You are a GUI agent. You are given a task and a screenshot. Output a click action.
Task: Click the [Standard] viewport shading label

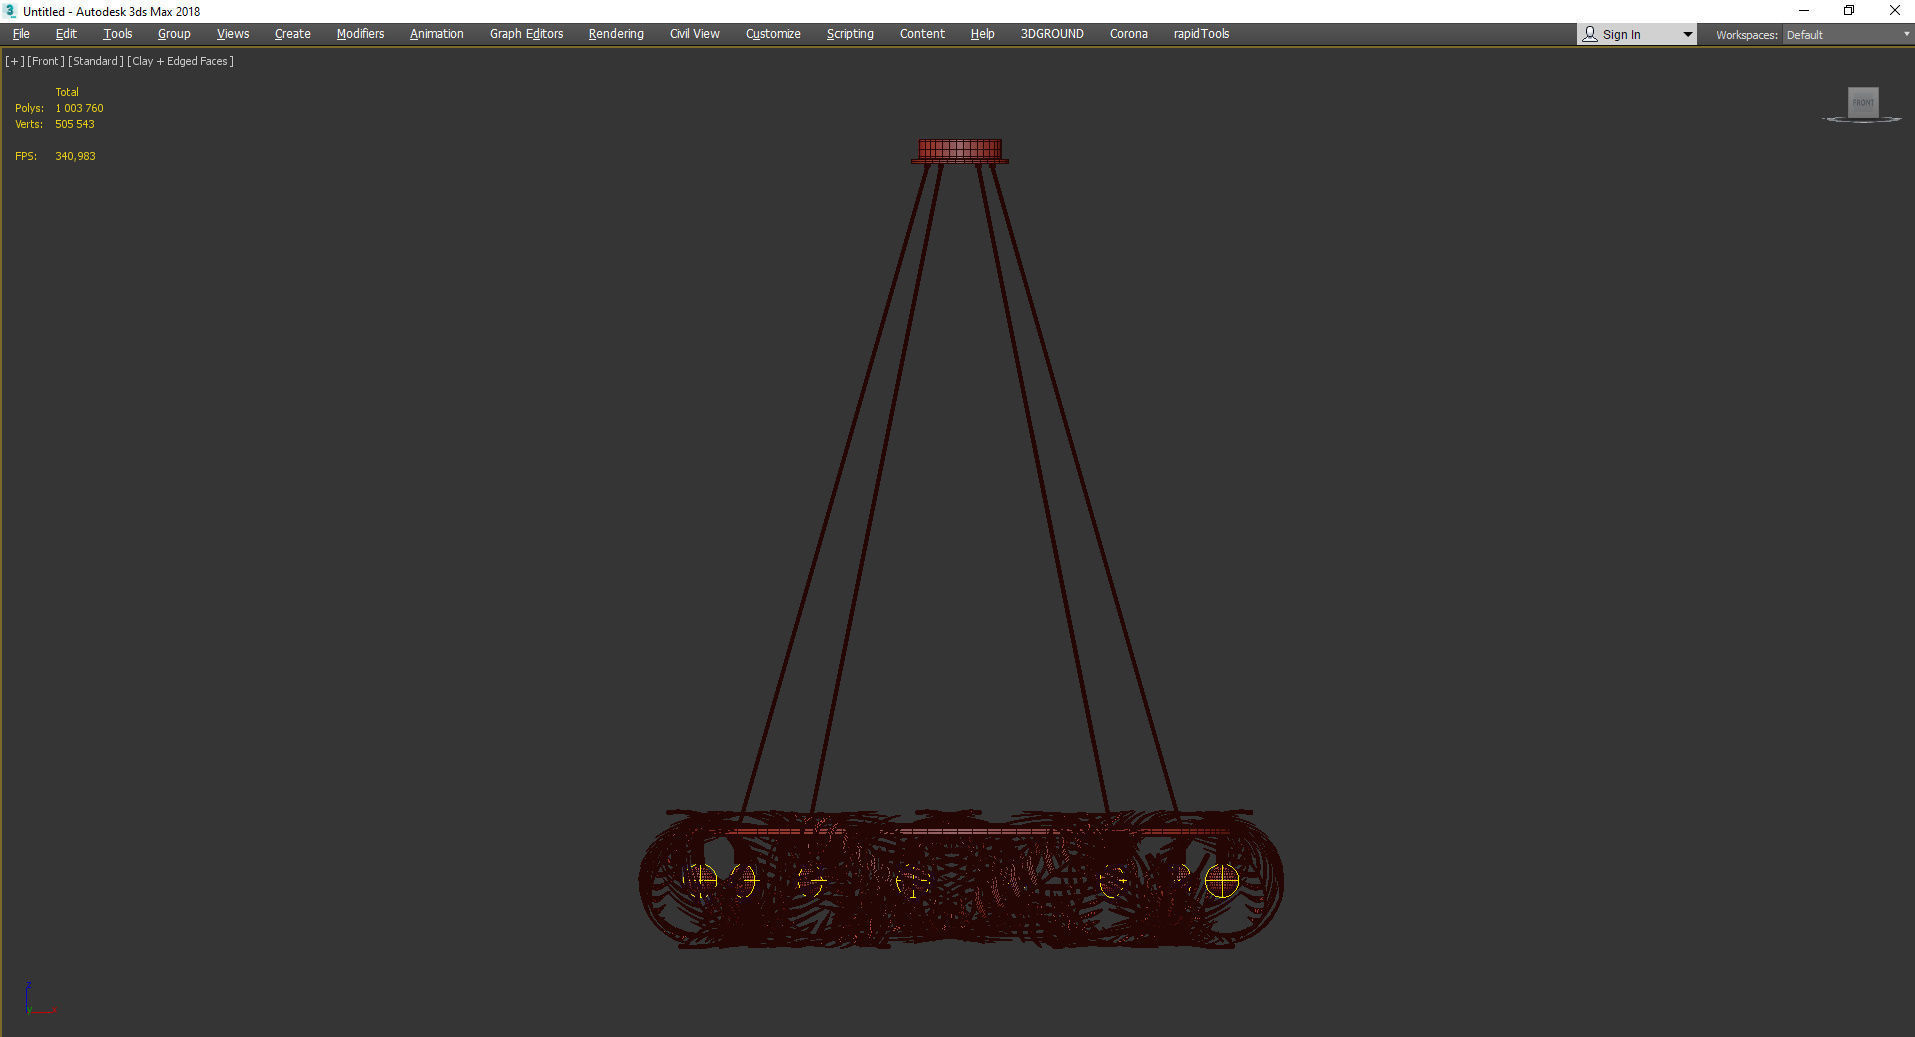(96, 61)
